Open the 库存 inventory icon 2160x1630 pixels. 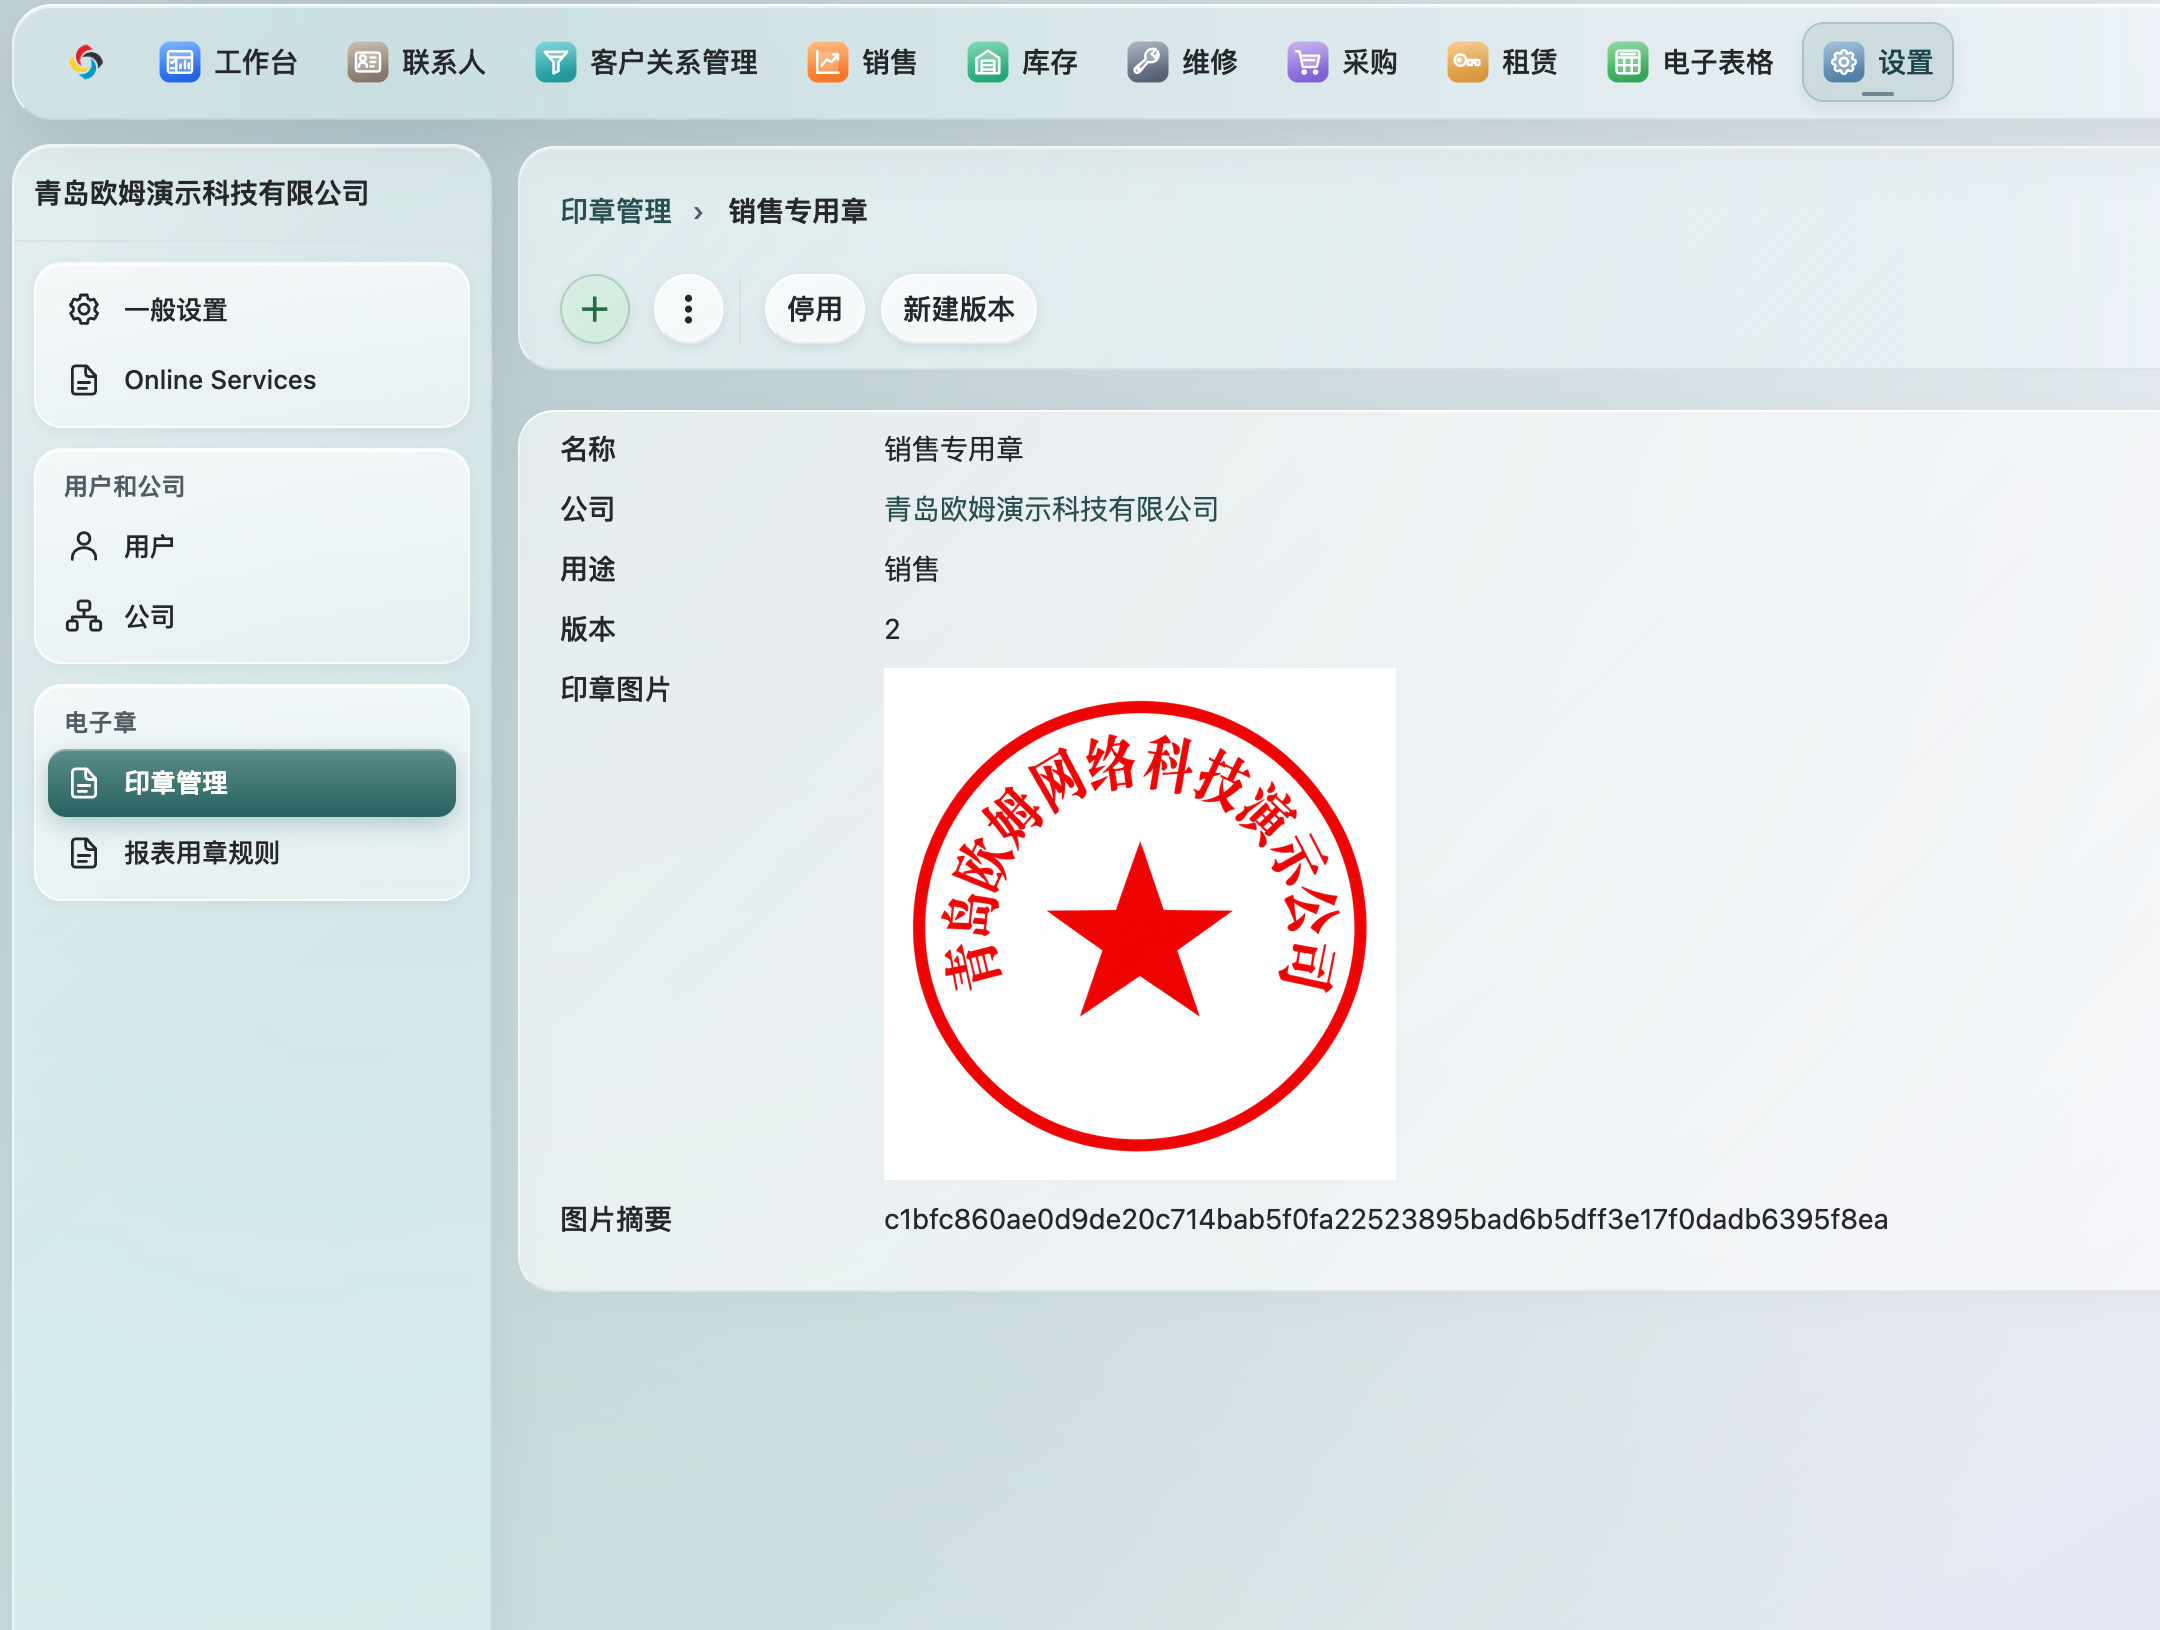pos(988,62)
